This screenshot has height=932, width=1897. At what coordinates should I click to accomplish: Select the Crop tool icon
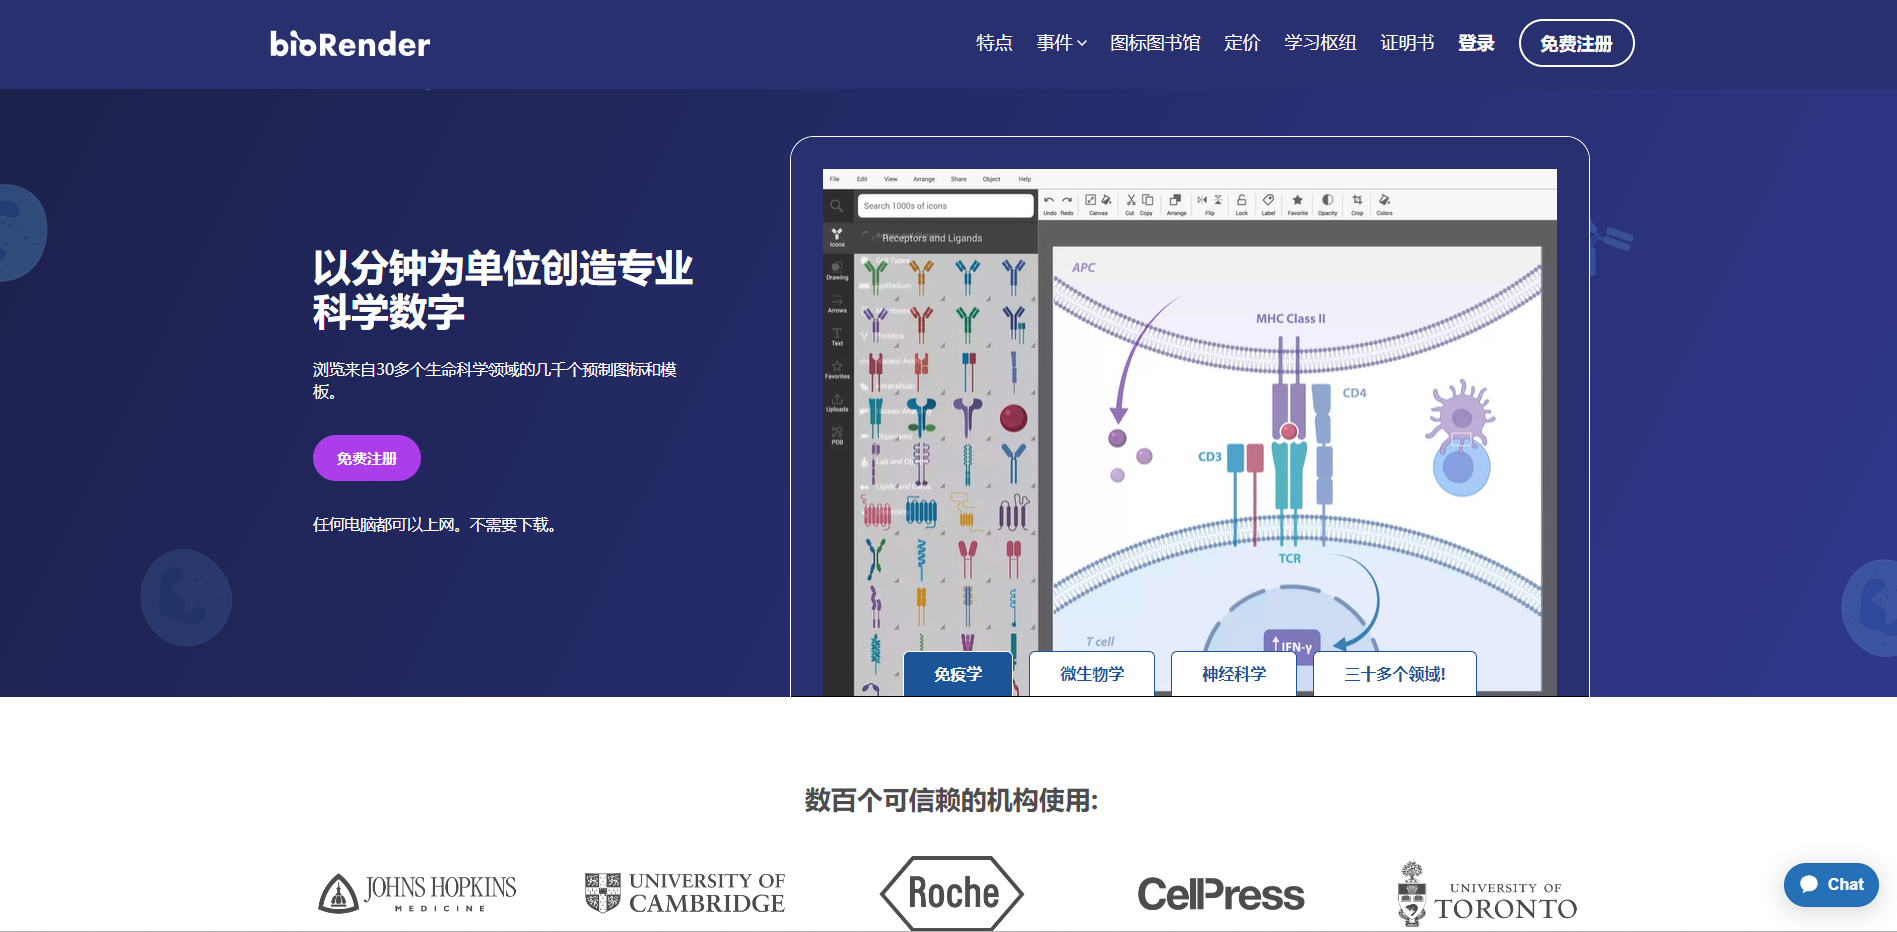(x=1357, y=201)
